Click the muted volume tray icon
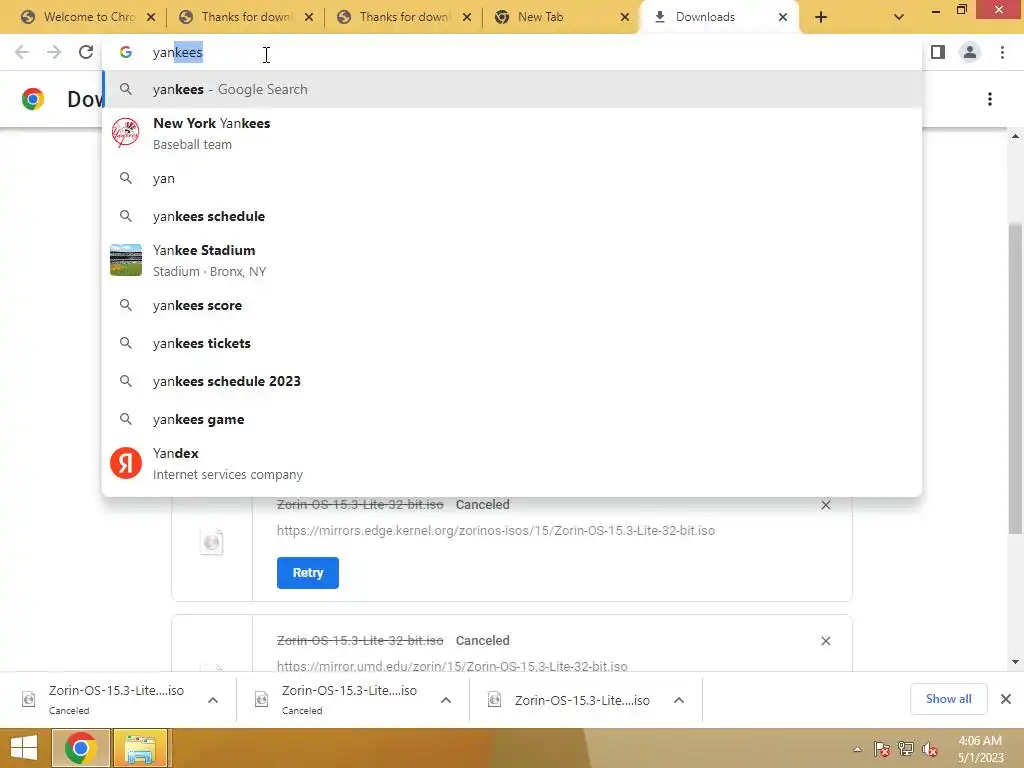 coord(930,749)
